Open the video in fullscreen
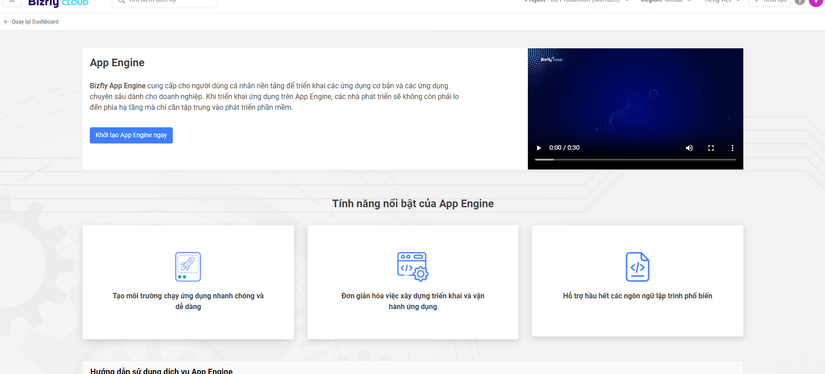This screenshot has width=825, height=374. pos(711,148)
